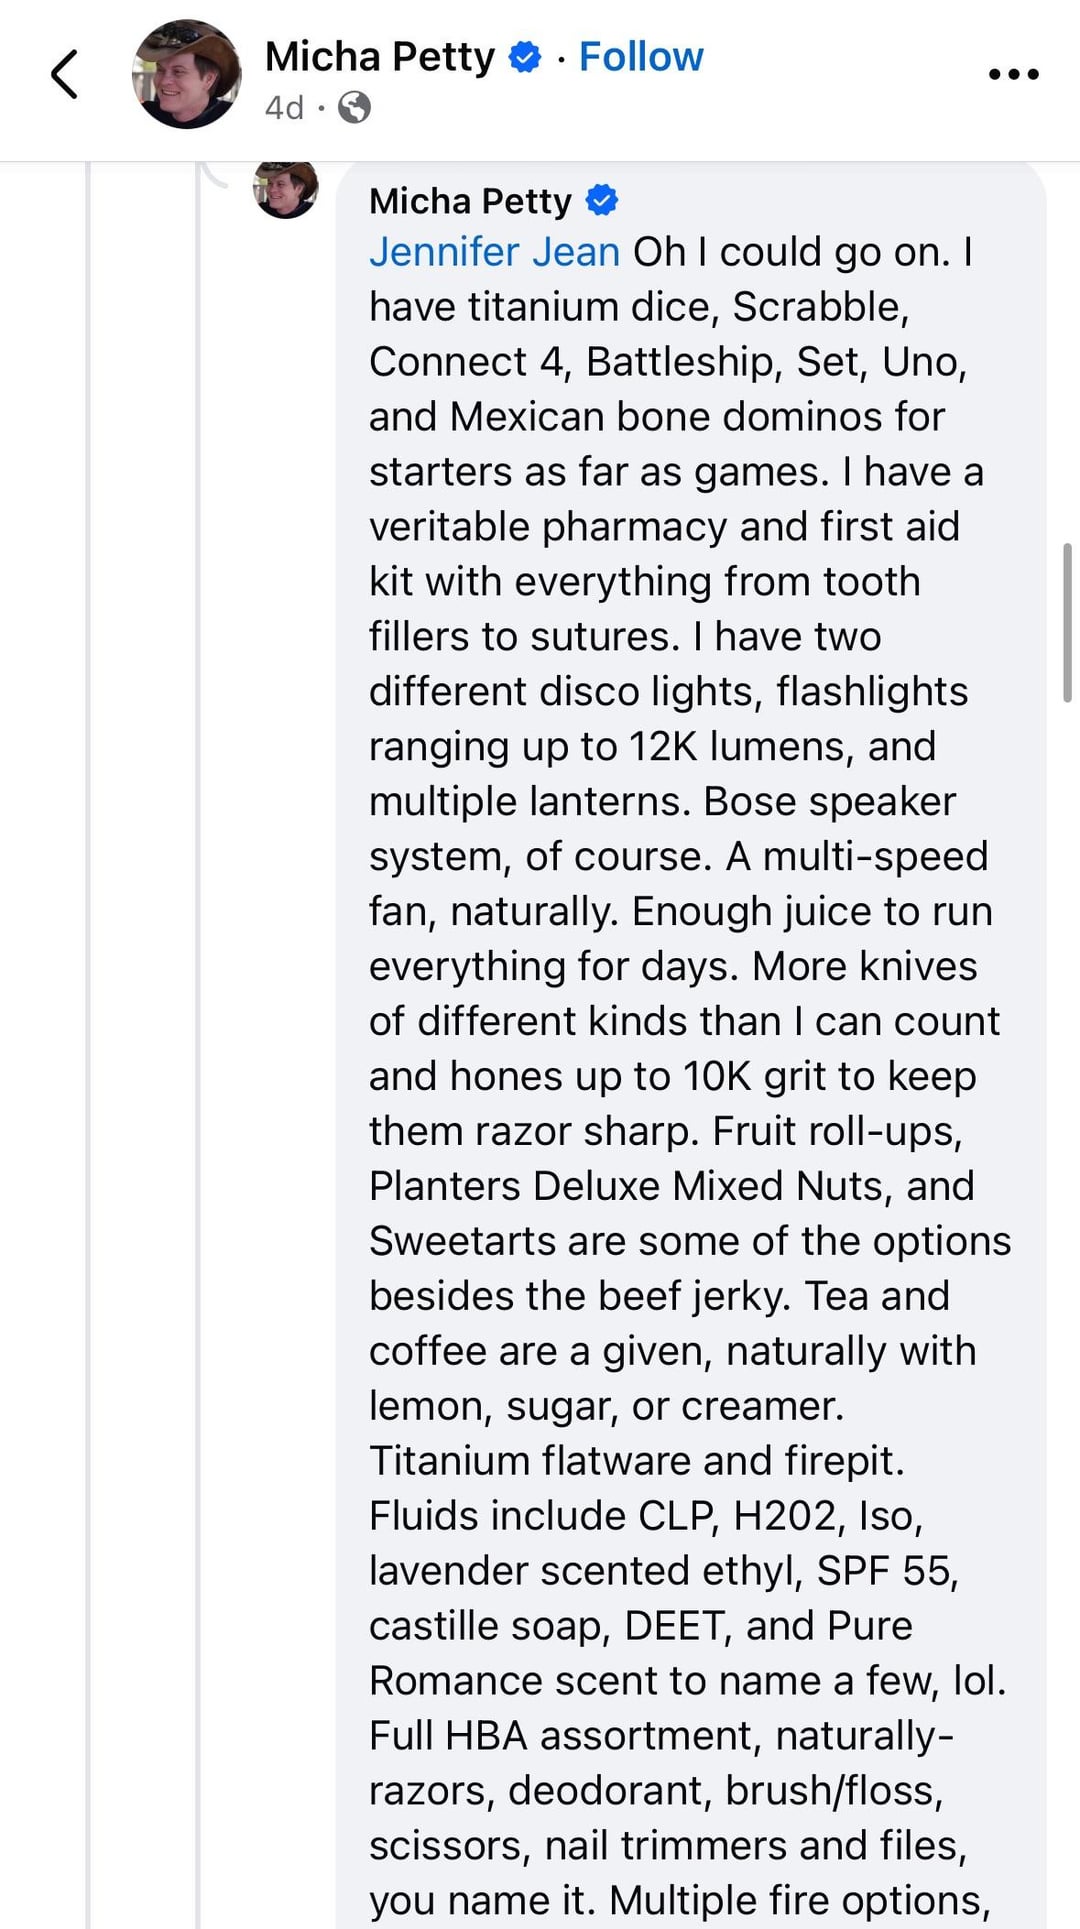Screen dimensions: 1080x1929
Task: Click the comment line about the Bose speaker
Action: click(662, 802)
